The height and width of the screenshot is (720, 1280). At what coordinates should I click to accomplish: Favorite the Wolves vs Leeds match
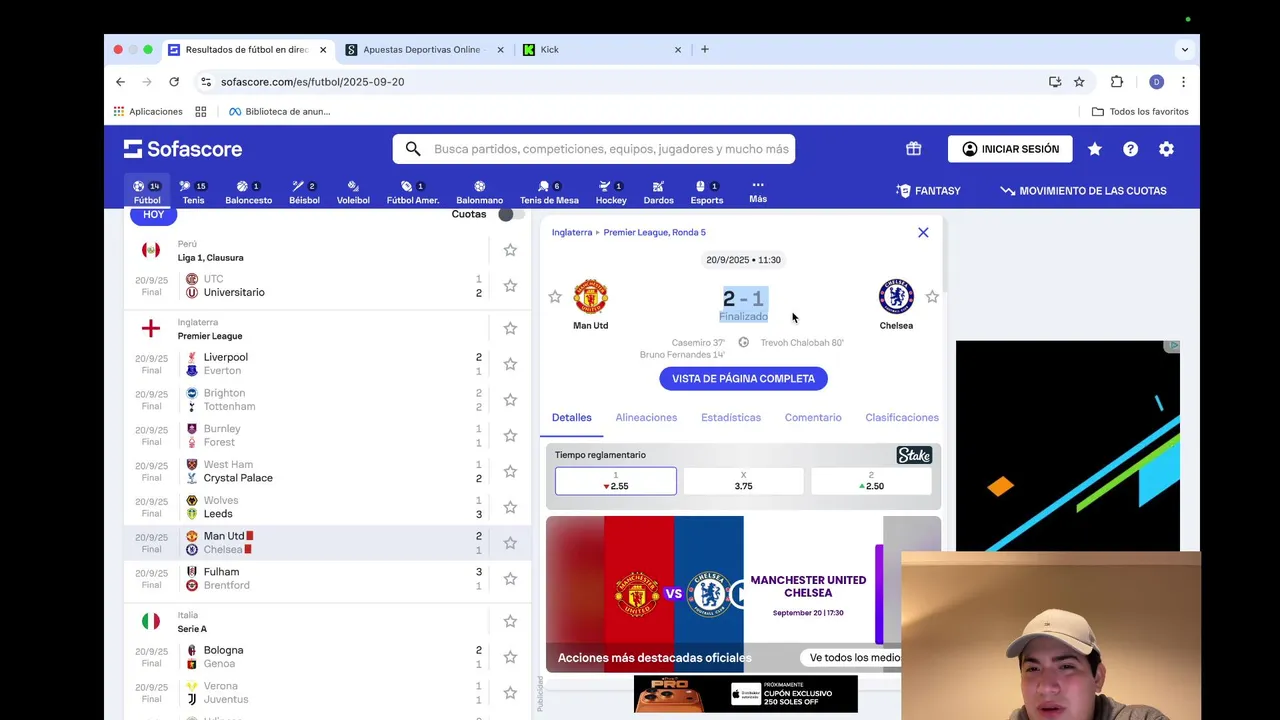510,507
